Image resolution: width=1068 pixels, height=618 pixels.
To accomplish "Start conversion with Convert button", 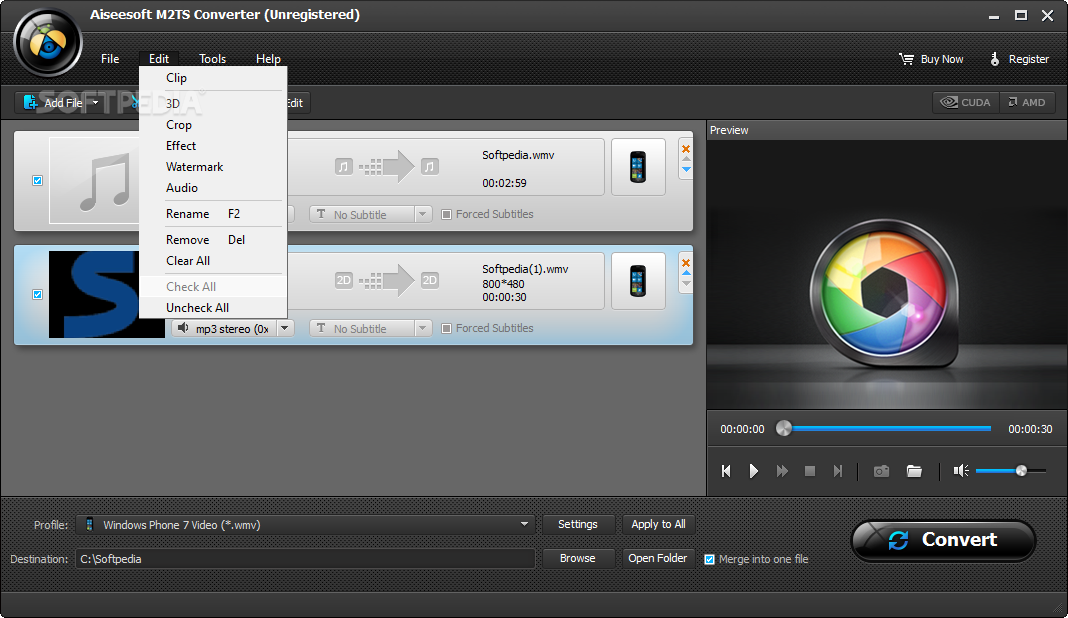I will pyautogui.click(x=943, y=540).
